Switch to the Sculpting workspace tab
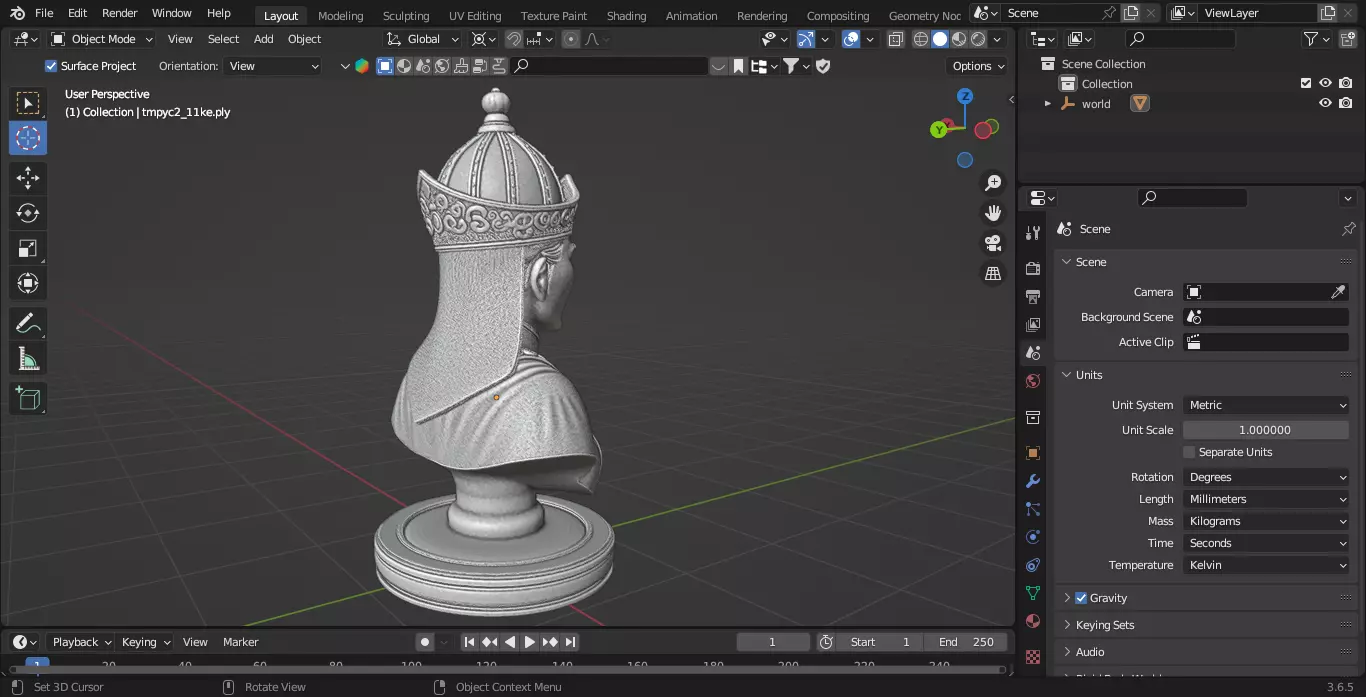The width and height of the screenshot is (1366, 697). click(x=406, y=16)
